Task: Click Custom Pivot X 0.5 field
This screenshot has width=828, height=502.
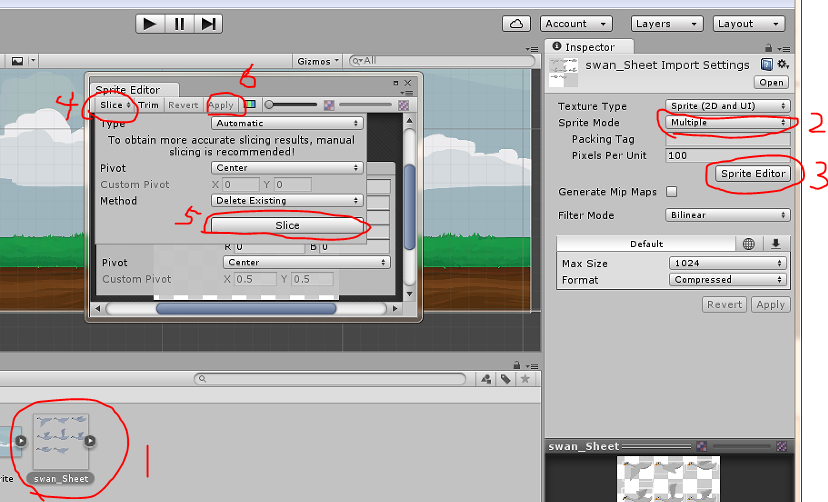Action: pos(256,279)
